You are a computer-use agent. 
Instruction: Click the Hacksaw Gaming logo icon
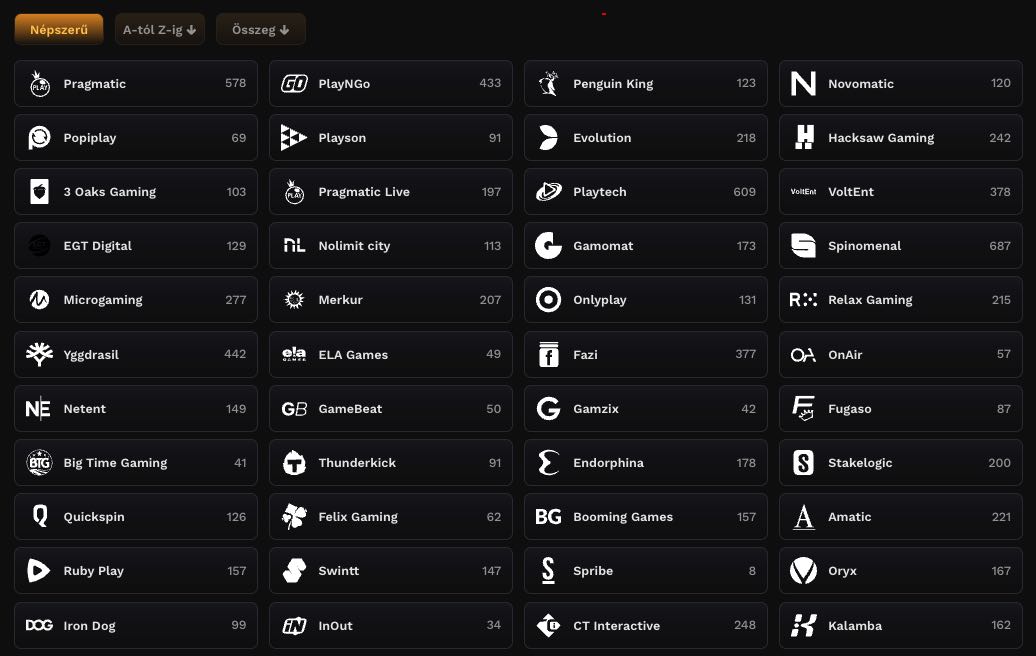(803, 138)
